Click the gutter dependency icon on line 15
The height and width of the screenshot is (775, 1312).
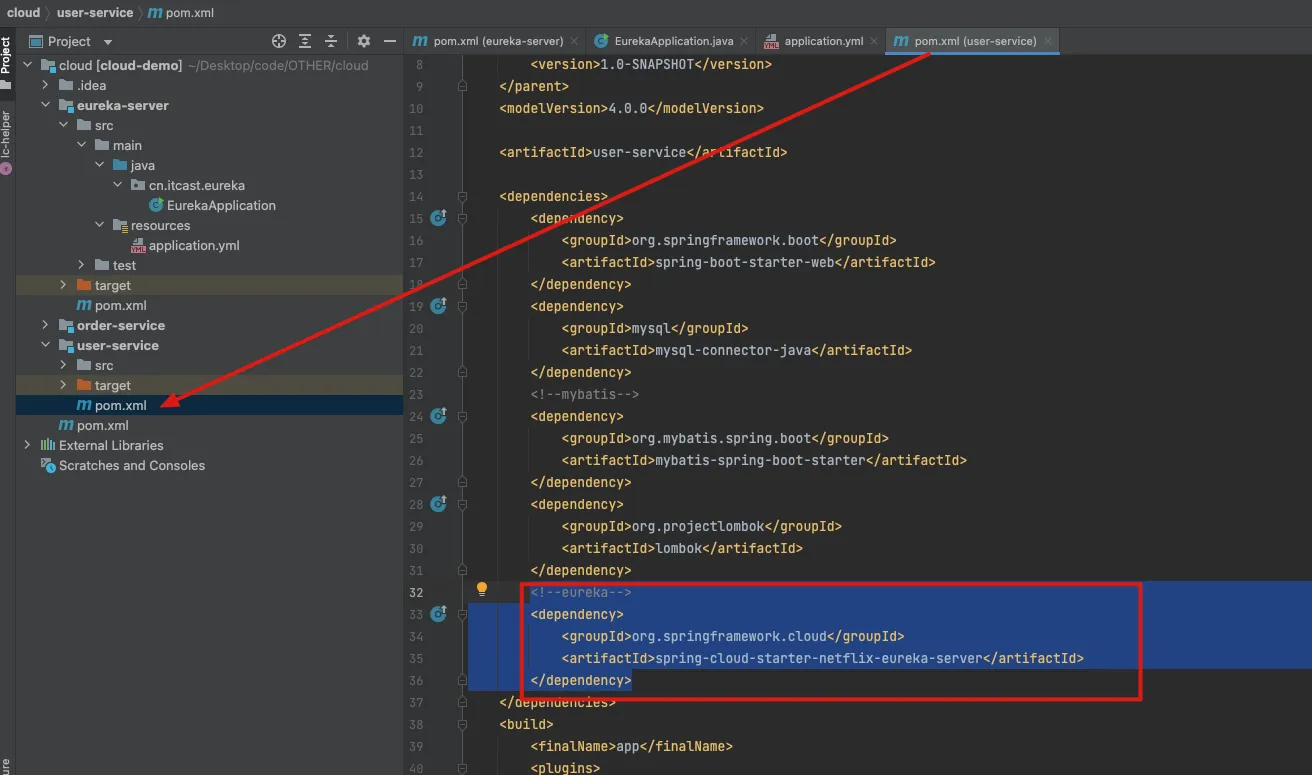click(x=438, y=217)
